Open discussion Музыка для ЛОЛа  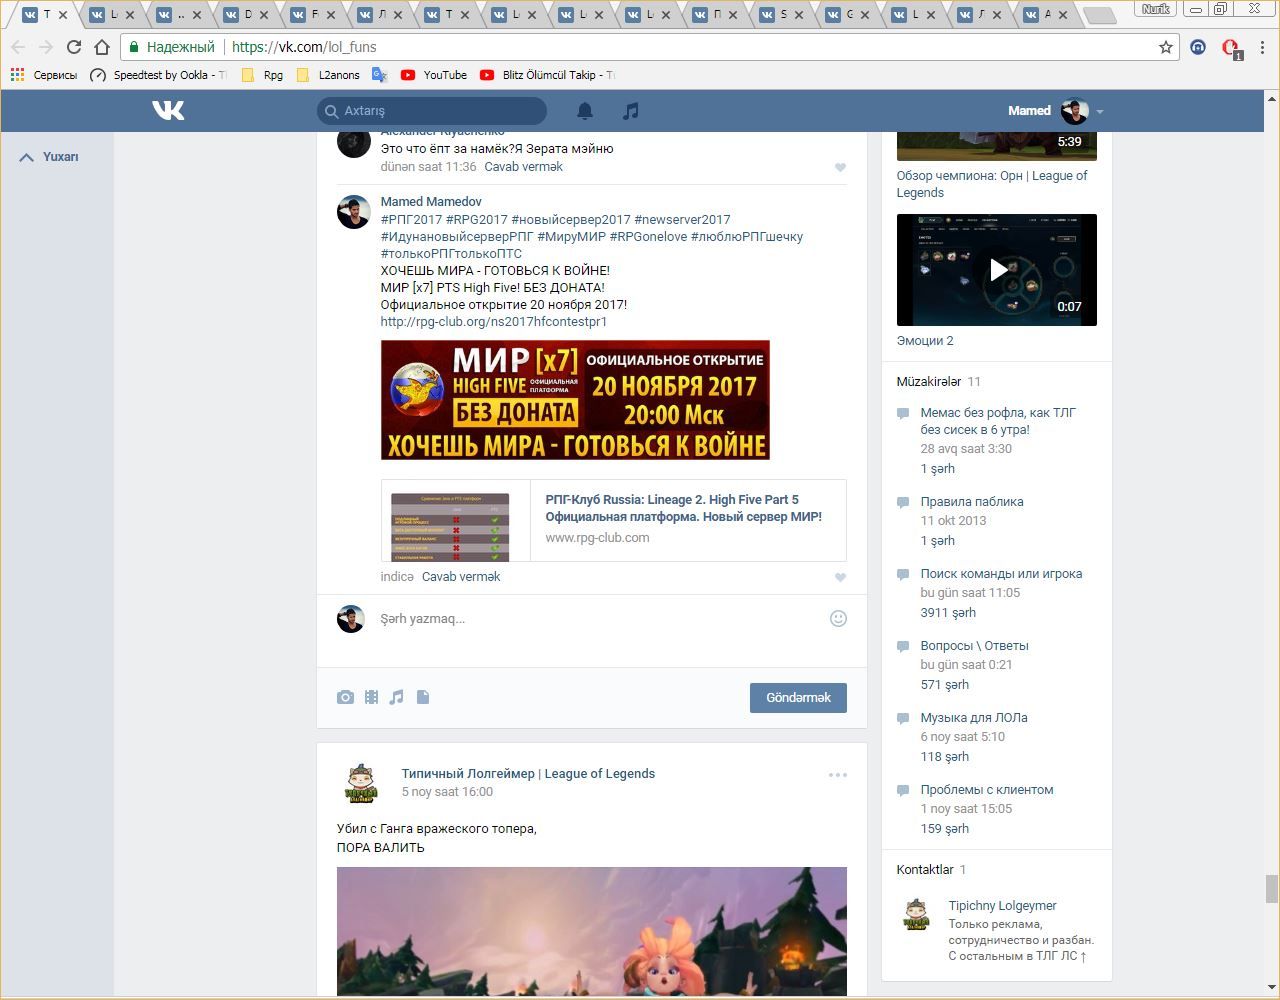click(x=974, y=718)
